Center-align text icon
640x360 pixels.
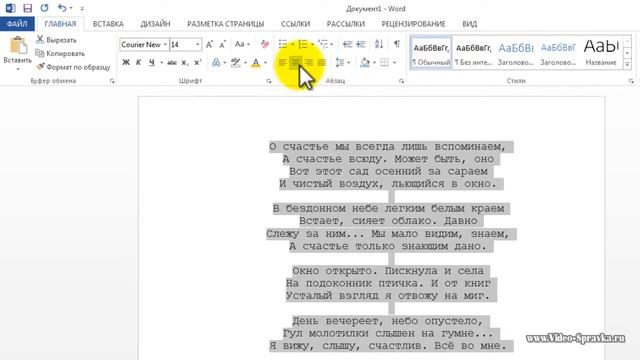296,62
